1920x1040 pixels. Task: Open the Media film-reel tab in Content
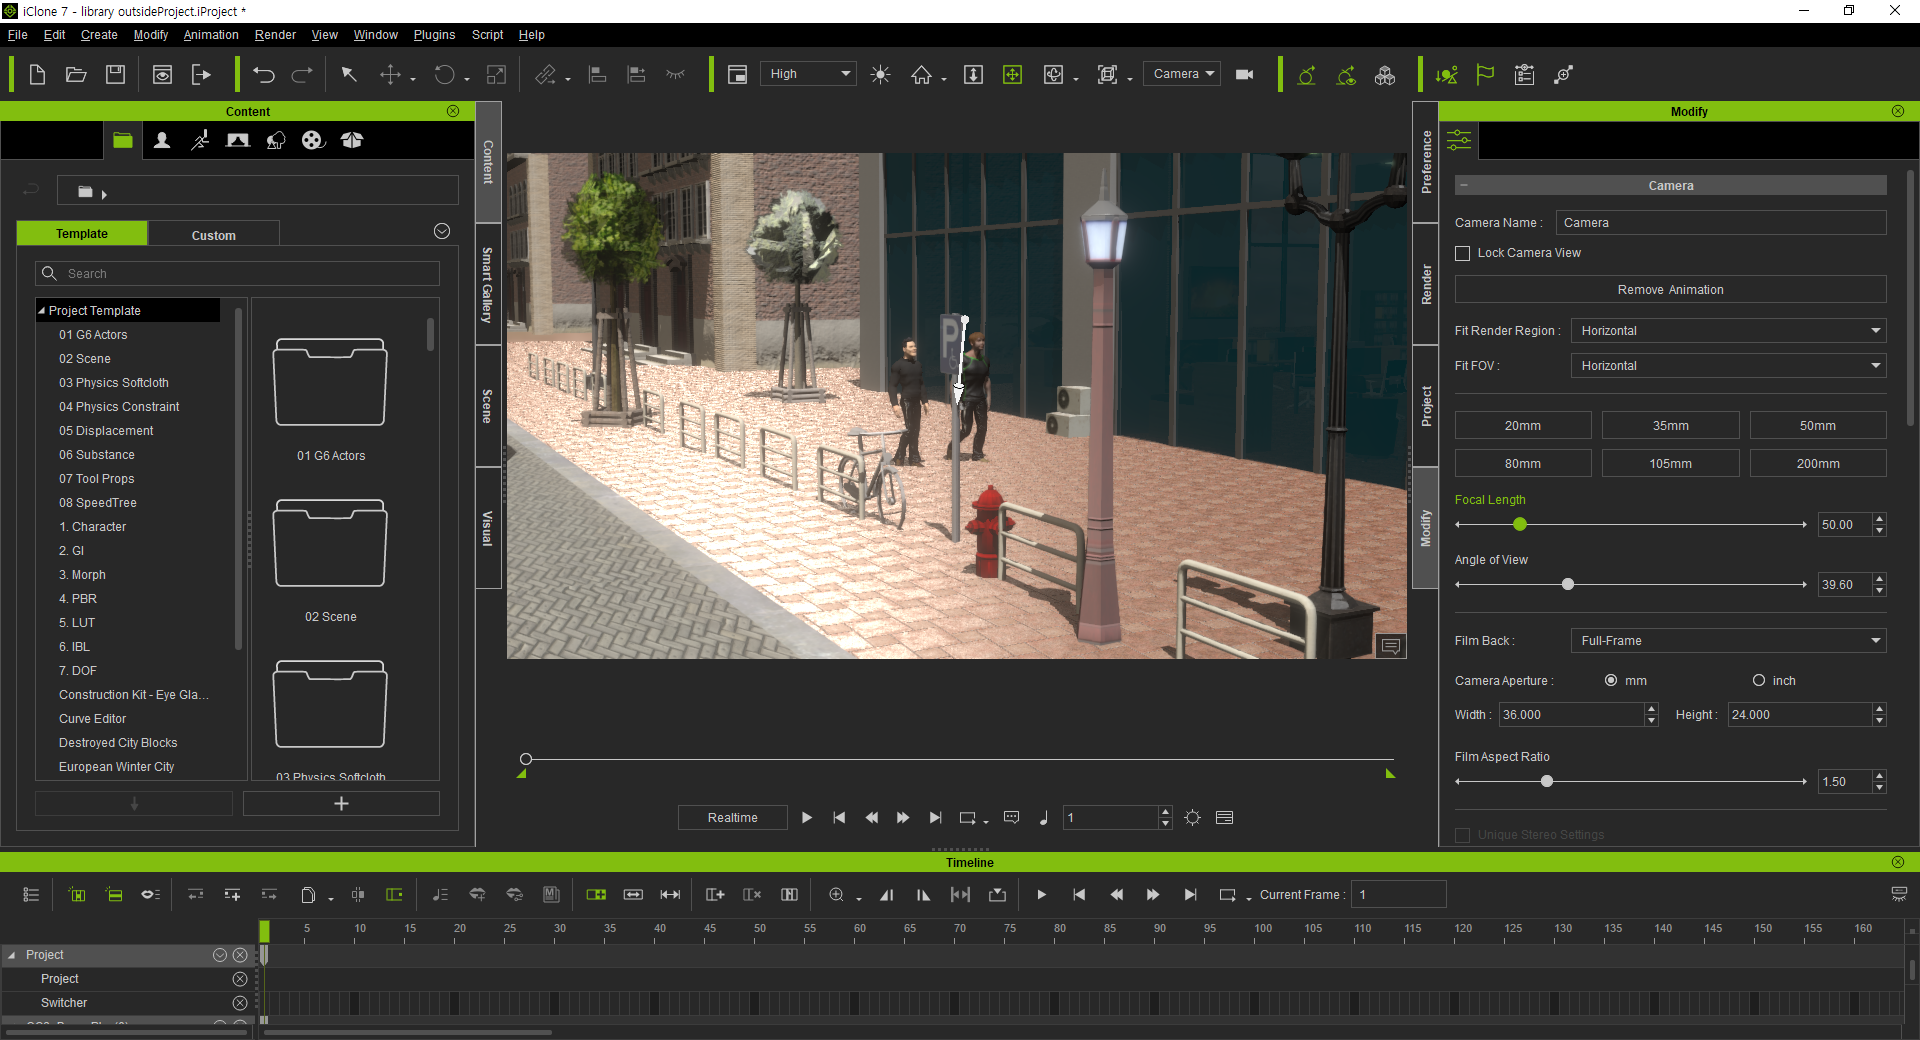pyautogui.click(x=313, y=141)
